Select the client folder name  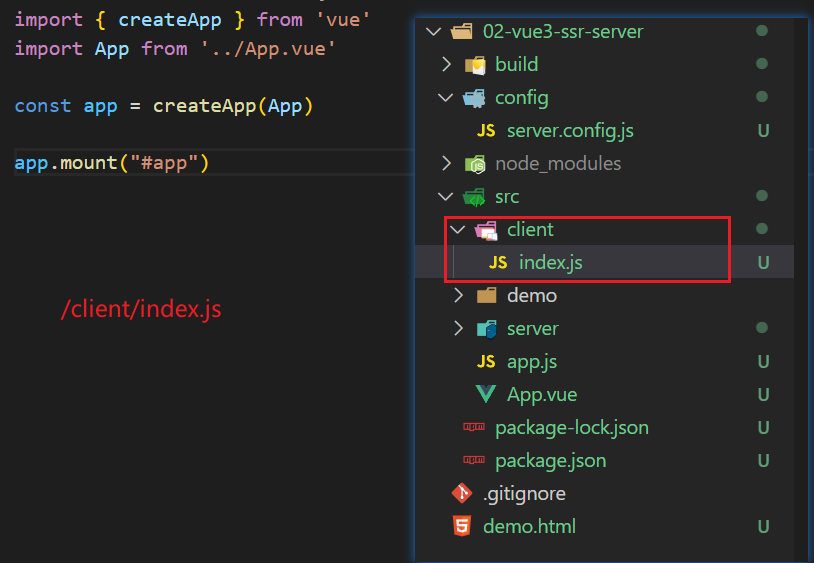coord(531,230)
